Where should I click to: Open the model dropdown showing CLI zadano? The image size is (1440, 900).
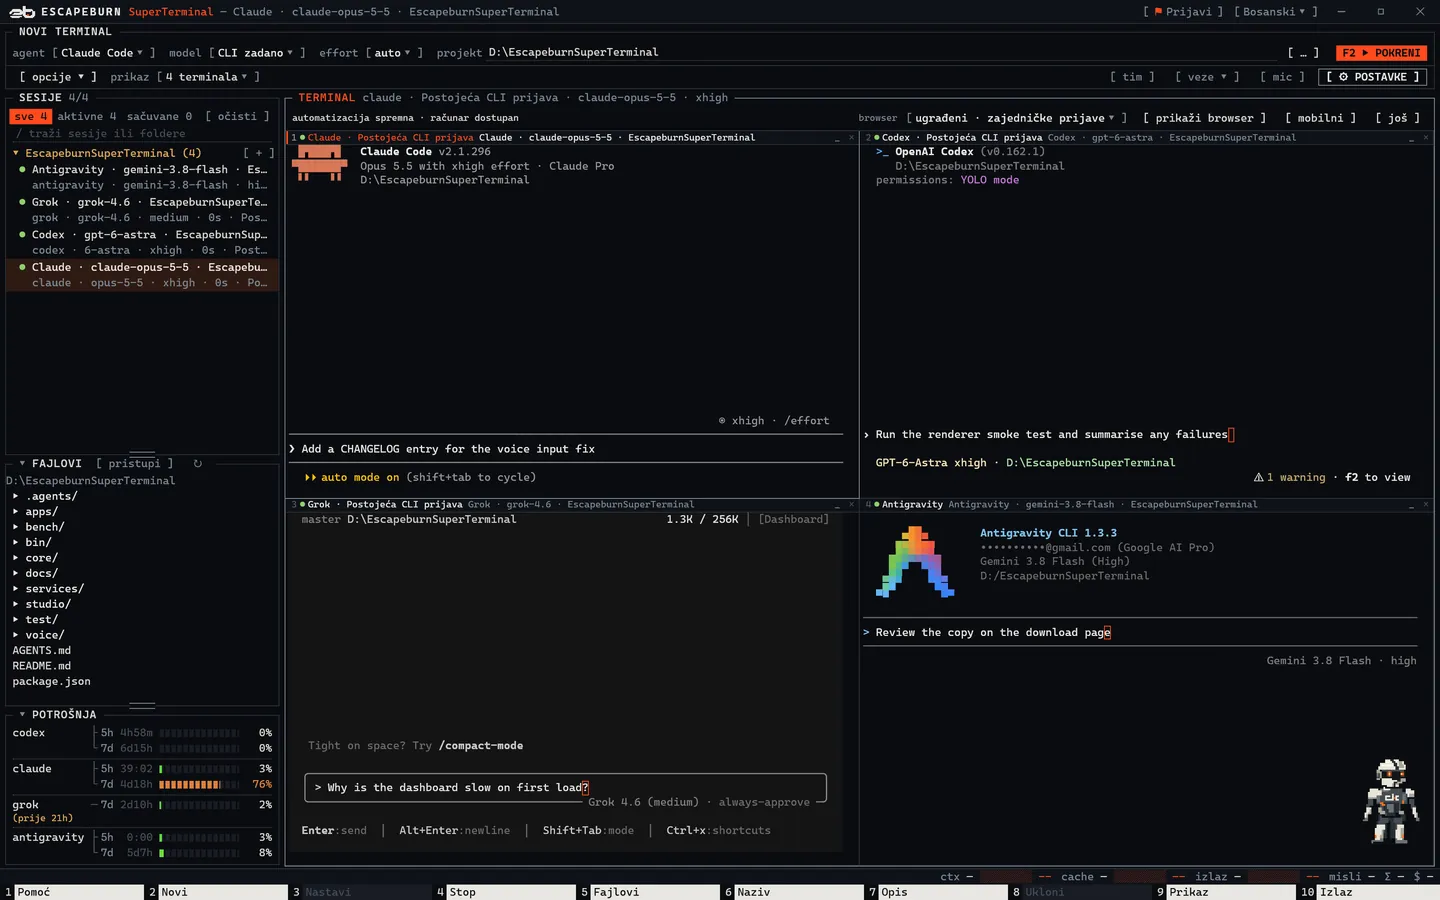255,53
